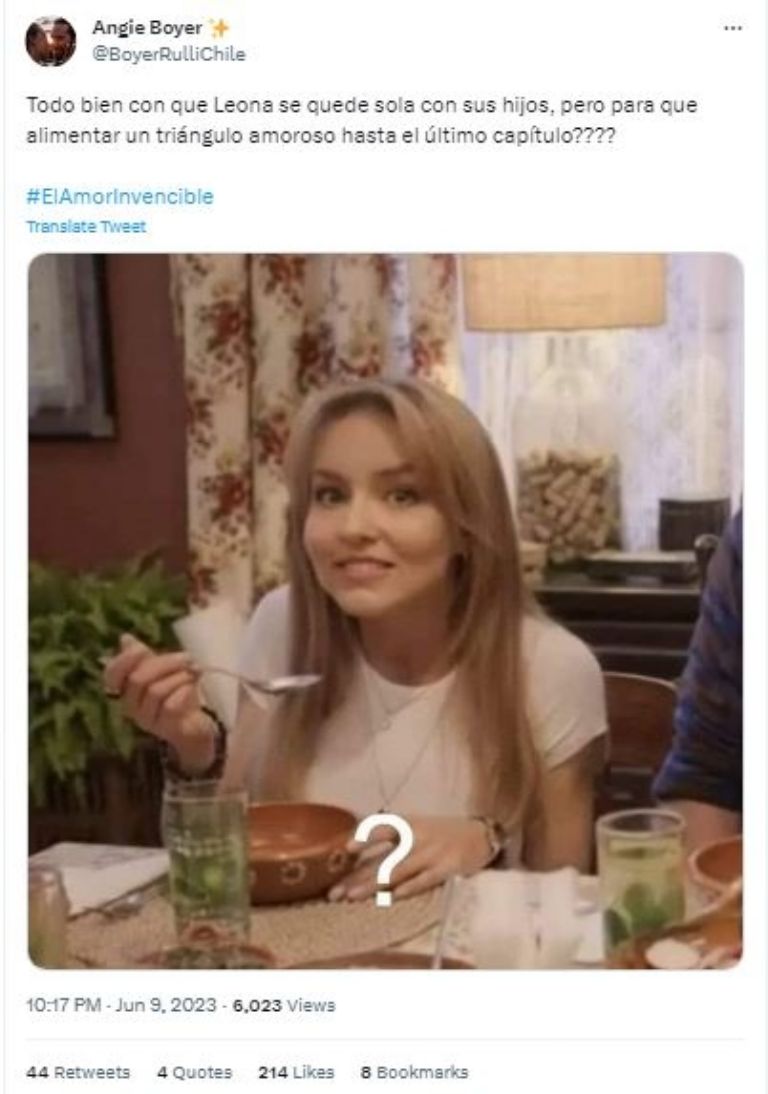This screenshot has height=1094, width=768.
Task: Open the Angie Boyer display name
Action: [x=147, y=28]
